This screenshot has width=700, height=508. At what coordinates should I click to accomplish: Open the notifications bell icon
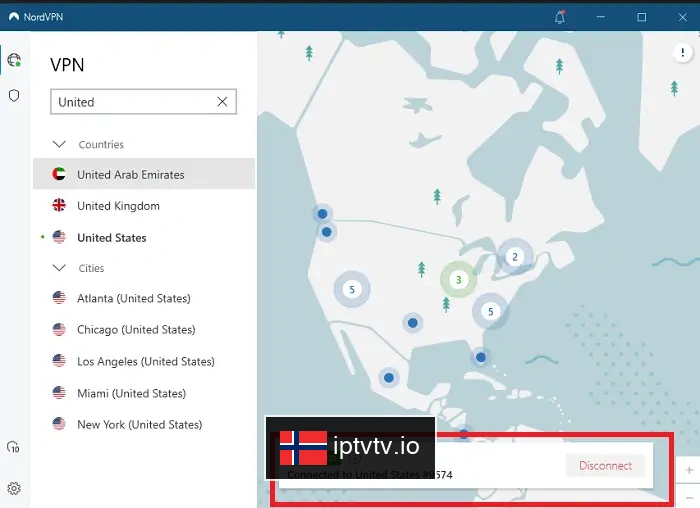(x=560, y=17)
